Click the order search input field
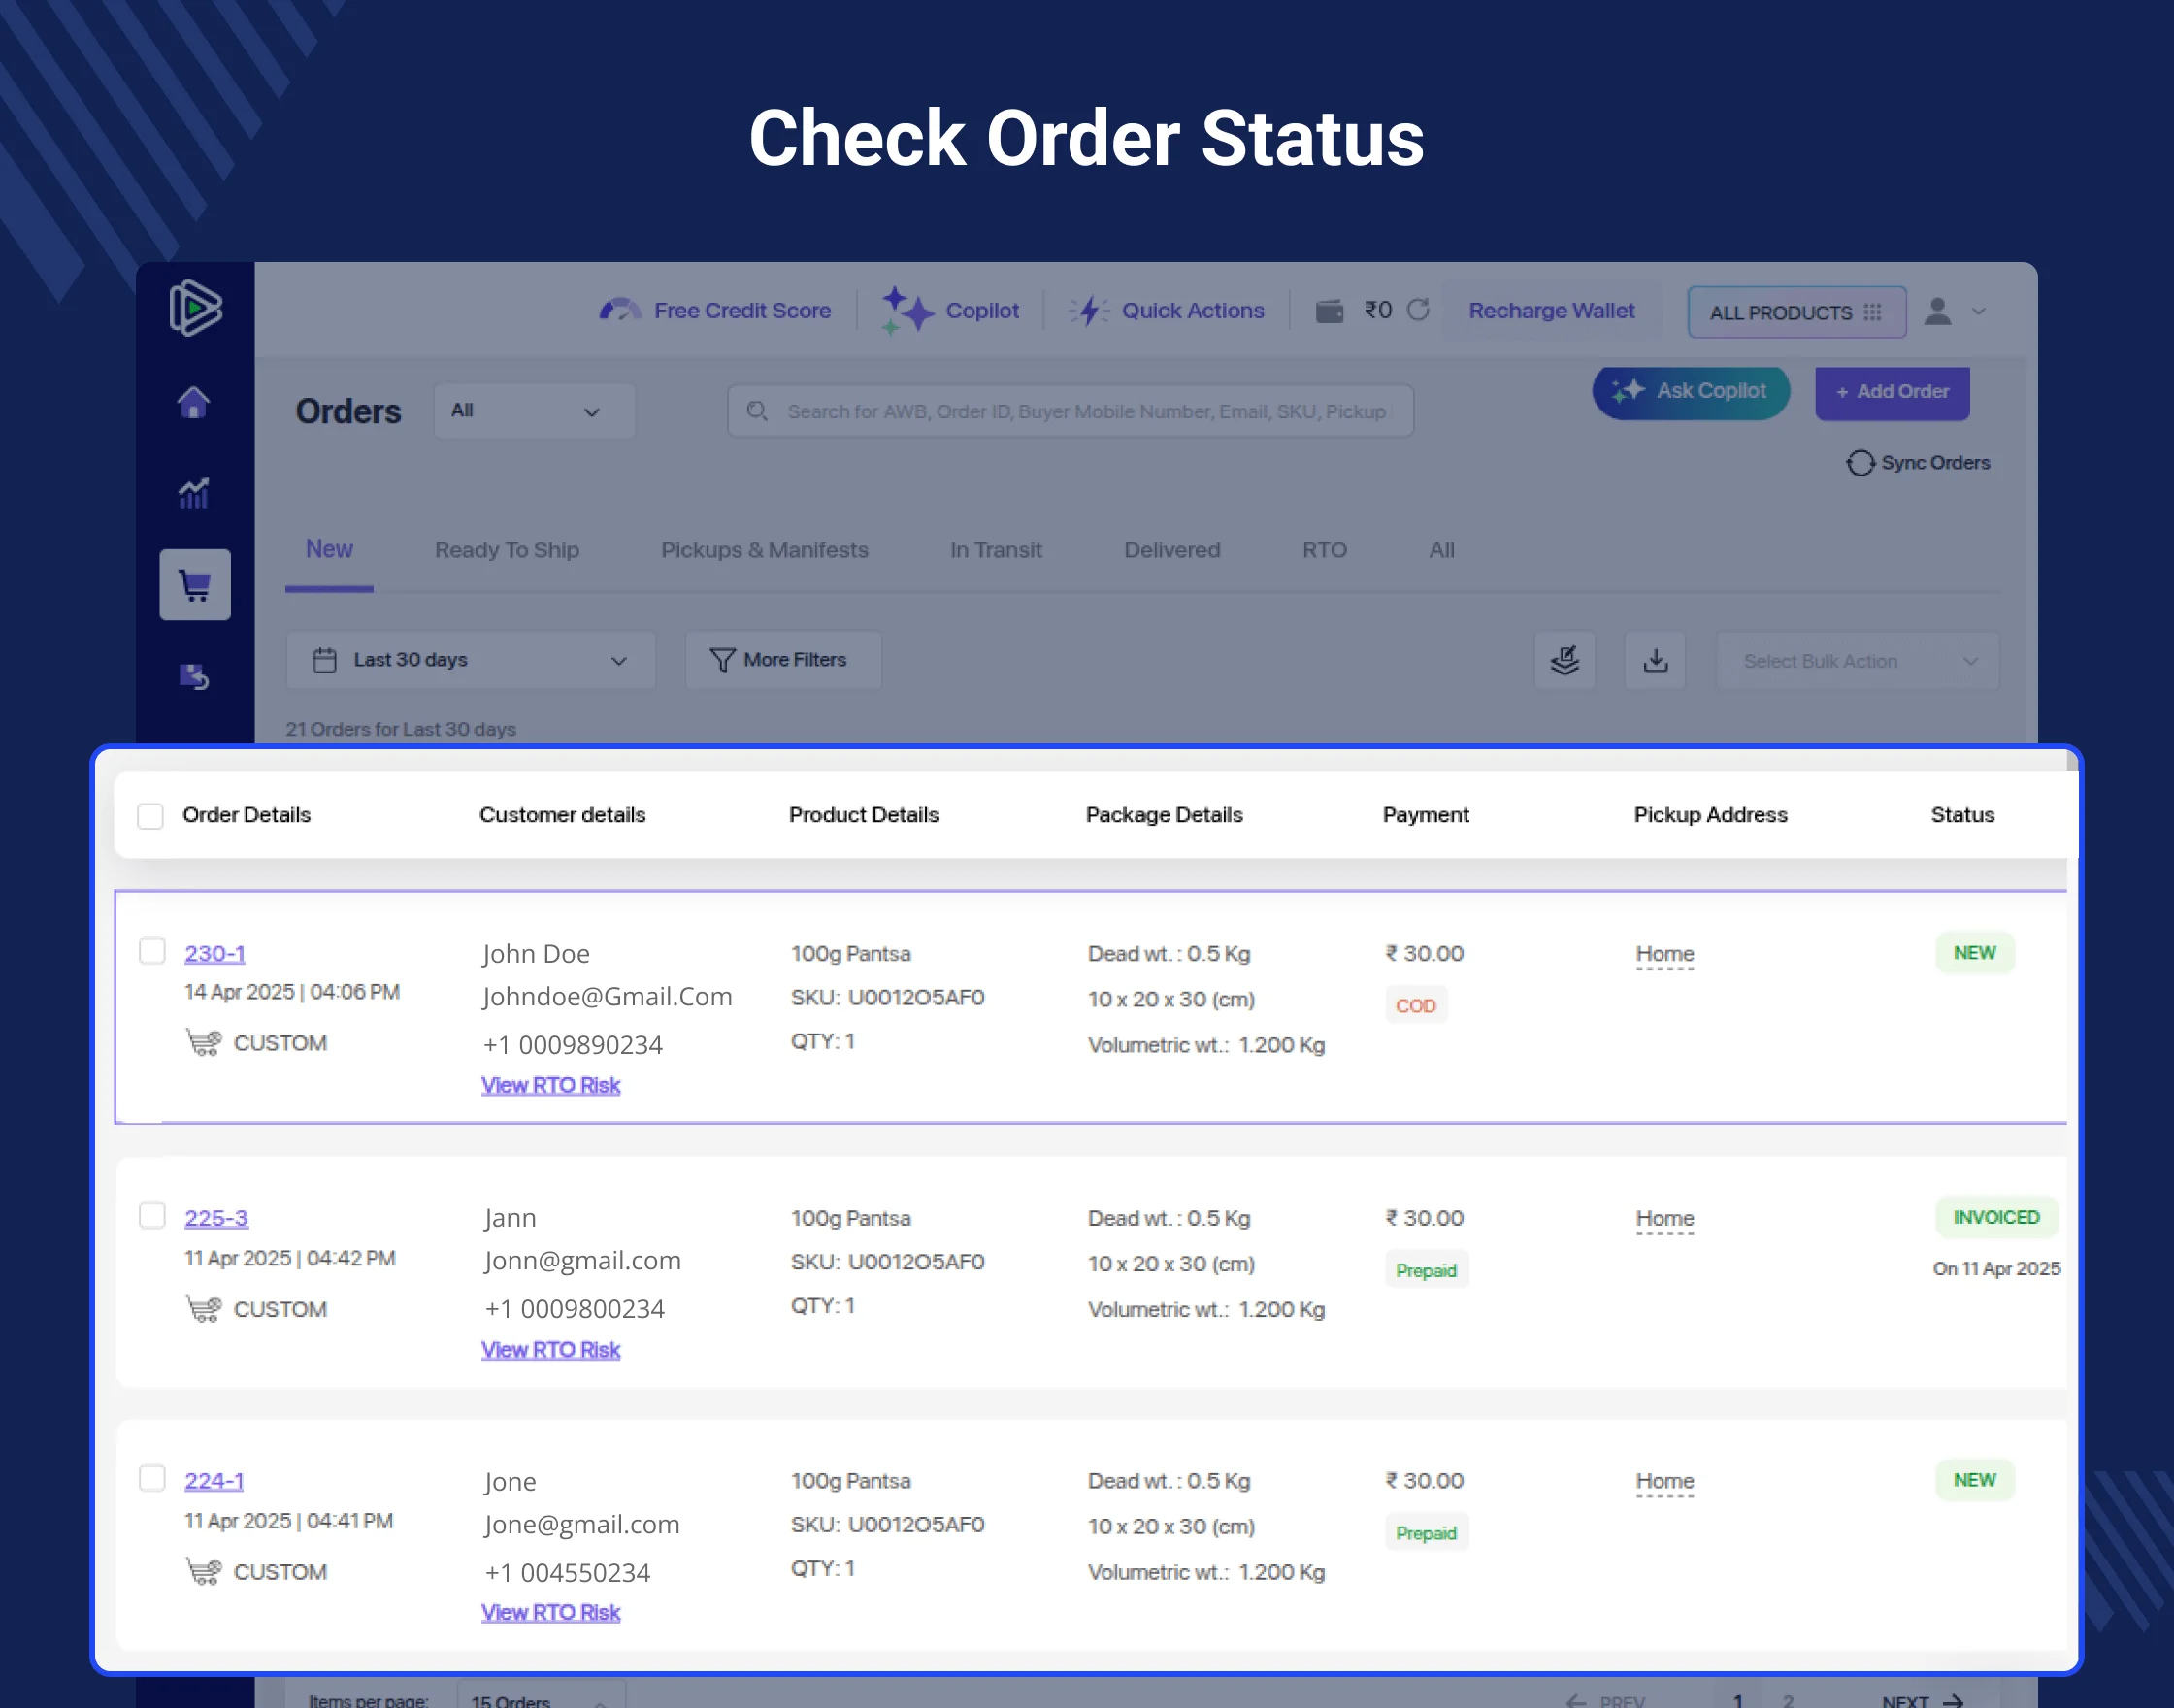The width and height of the screenshot is (2174, 1708). pyautogui.click(x=1070, y=411)
